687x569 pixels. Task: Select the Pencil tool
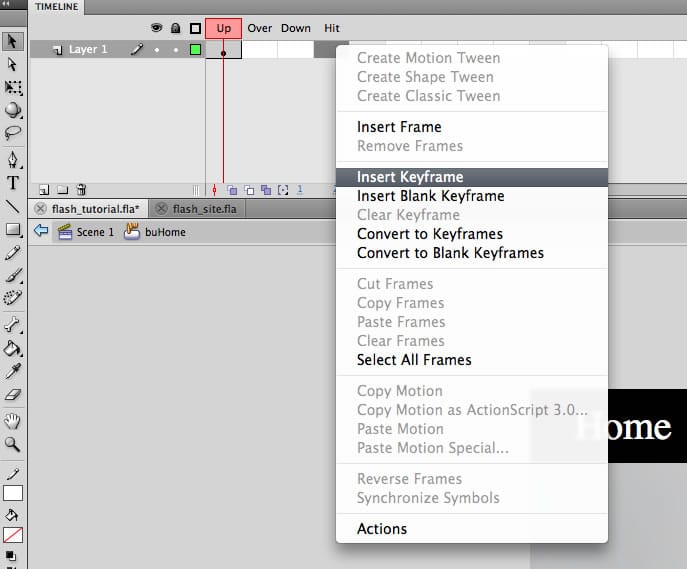tap(12, 253)
